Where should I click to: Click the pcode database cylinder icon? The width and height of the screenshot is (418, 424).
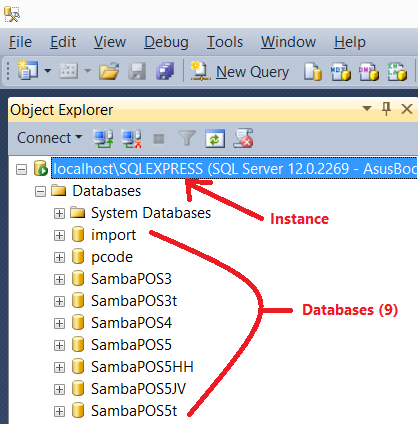(x=78, y=256)
